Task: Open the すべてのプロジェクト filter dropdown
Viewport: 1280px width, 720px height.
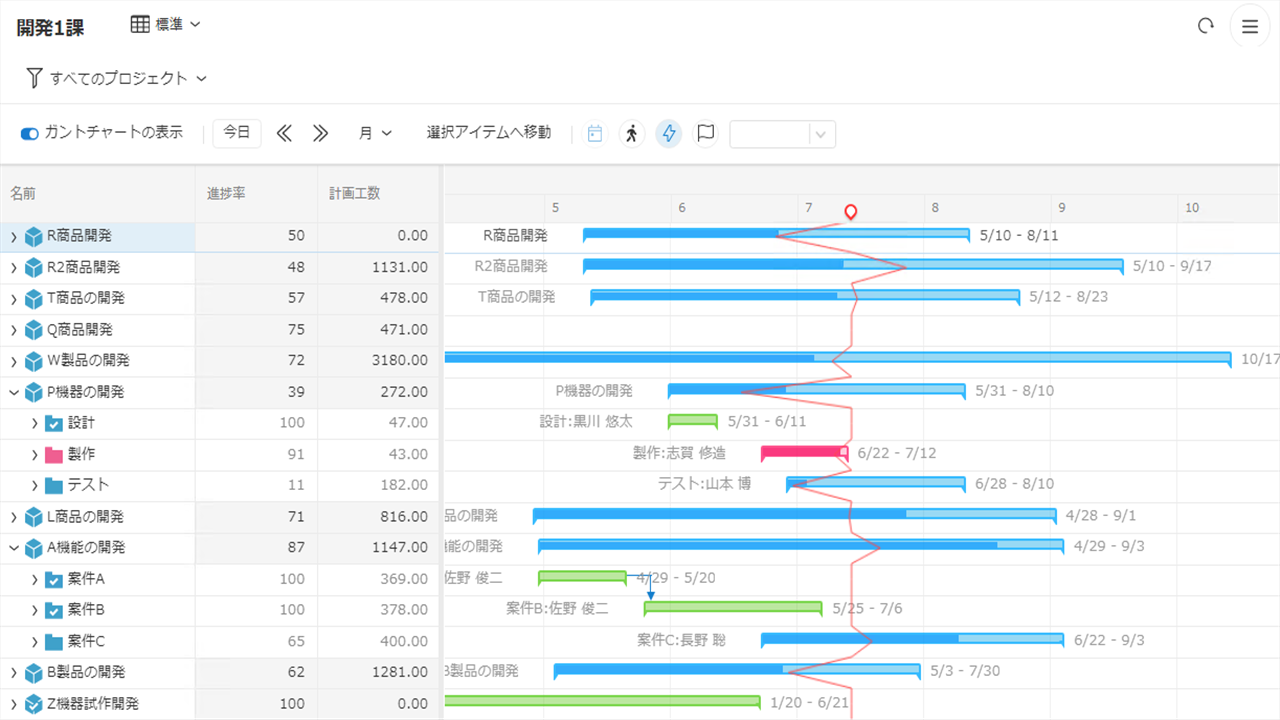Action: click(x=117, y=78)
